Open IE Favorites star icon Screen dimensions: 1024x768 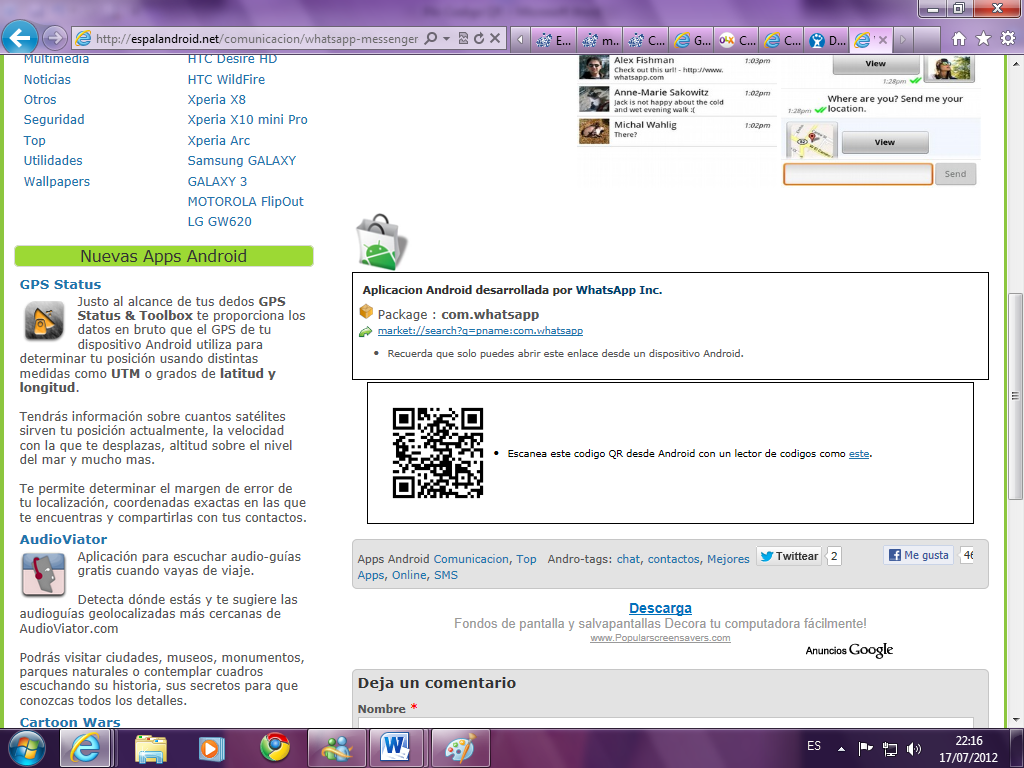coord(983,39)
